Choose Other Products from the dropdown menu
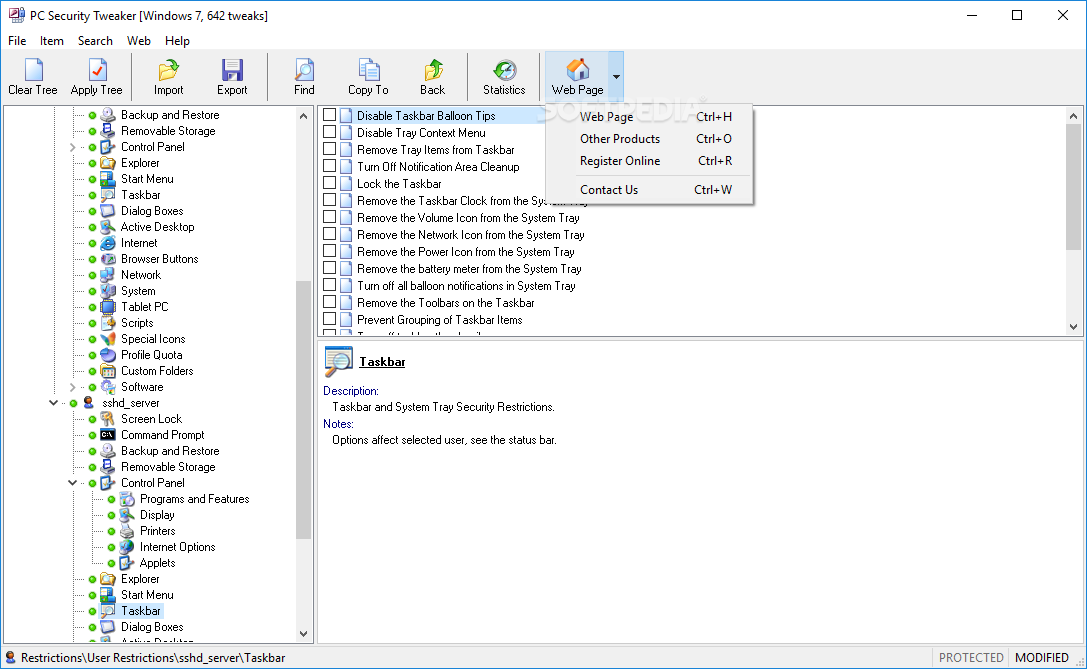1087x669 pixels. pyautogui.click(x=650, y=139)
